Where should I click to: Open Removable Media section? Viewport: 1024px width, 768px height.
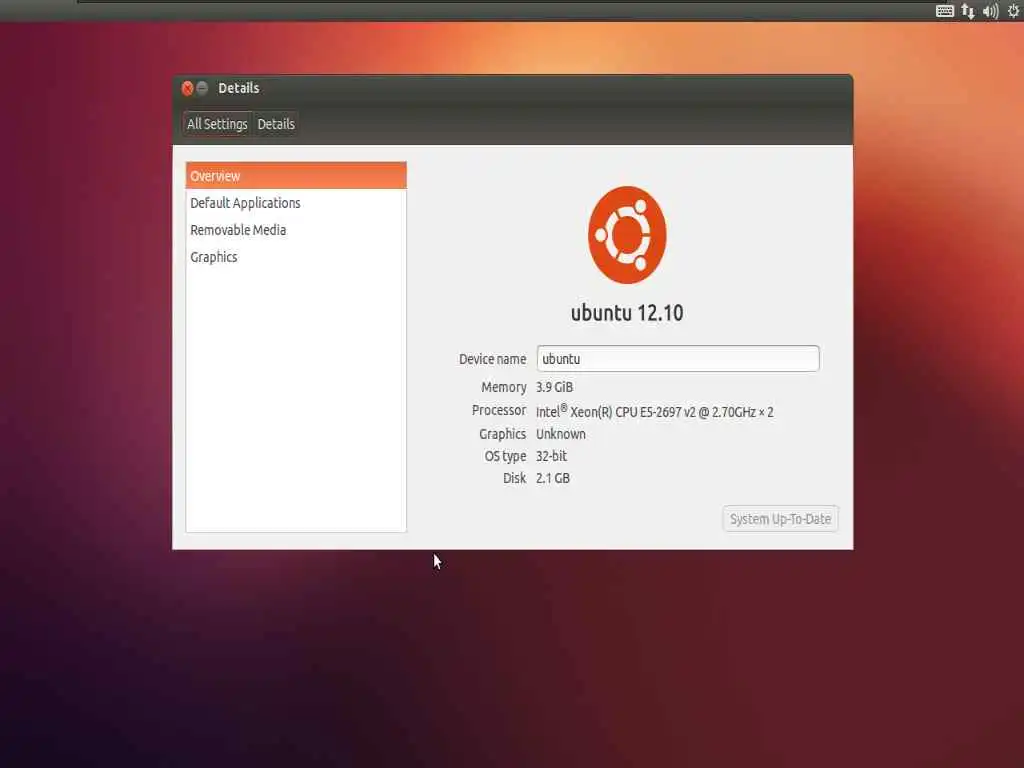296,230
